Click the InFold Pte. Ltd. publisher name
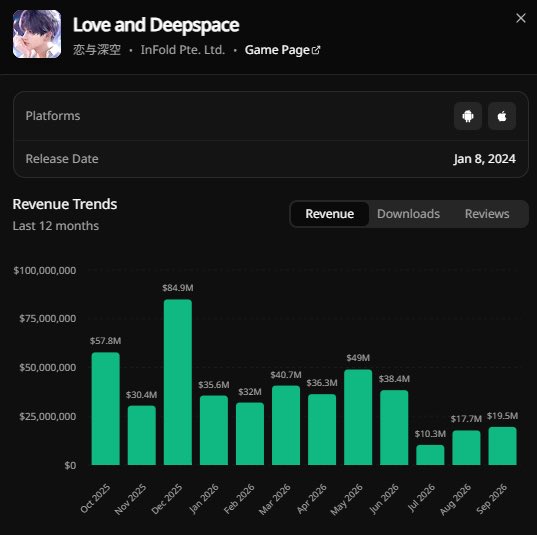 [x=183, y=50]
